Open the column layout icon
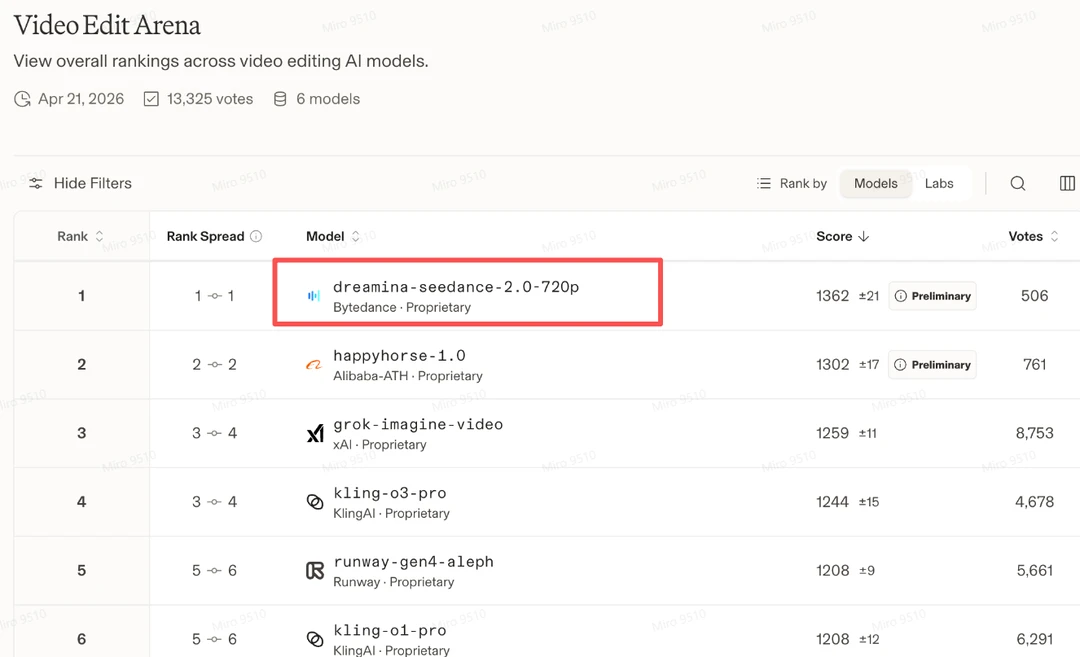The height and width of the screenshot is (657, 1080). [x=1067, y=183]
